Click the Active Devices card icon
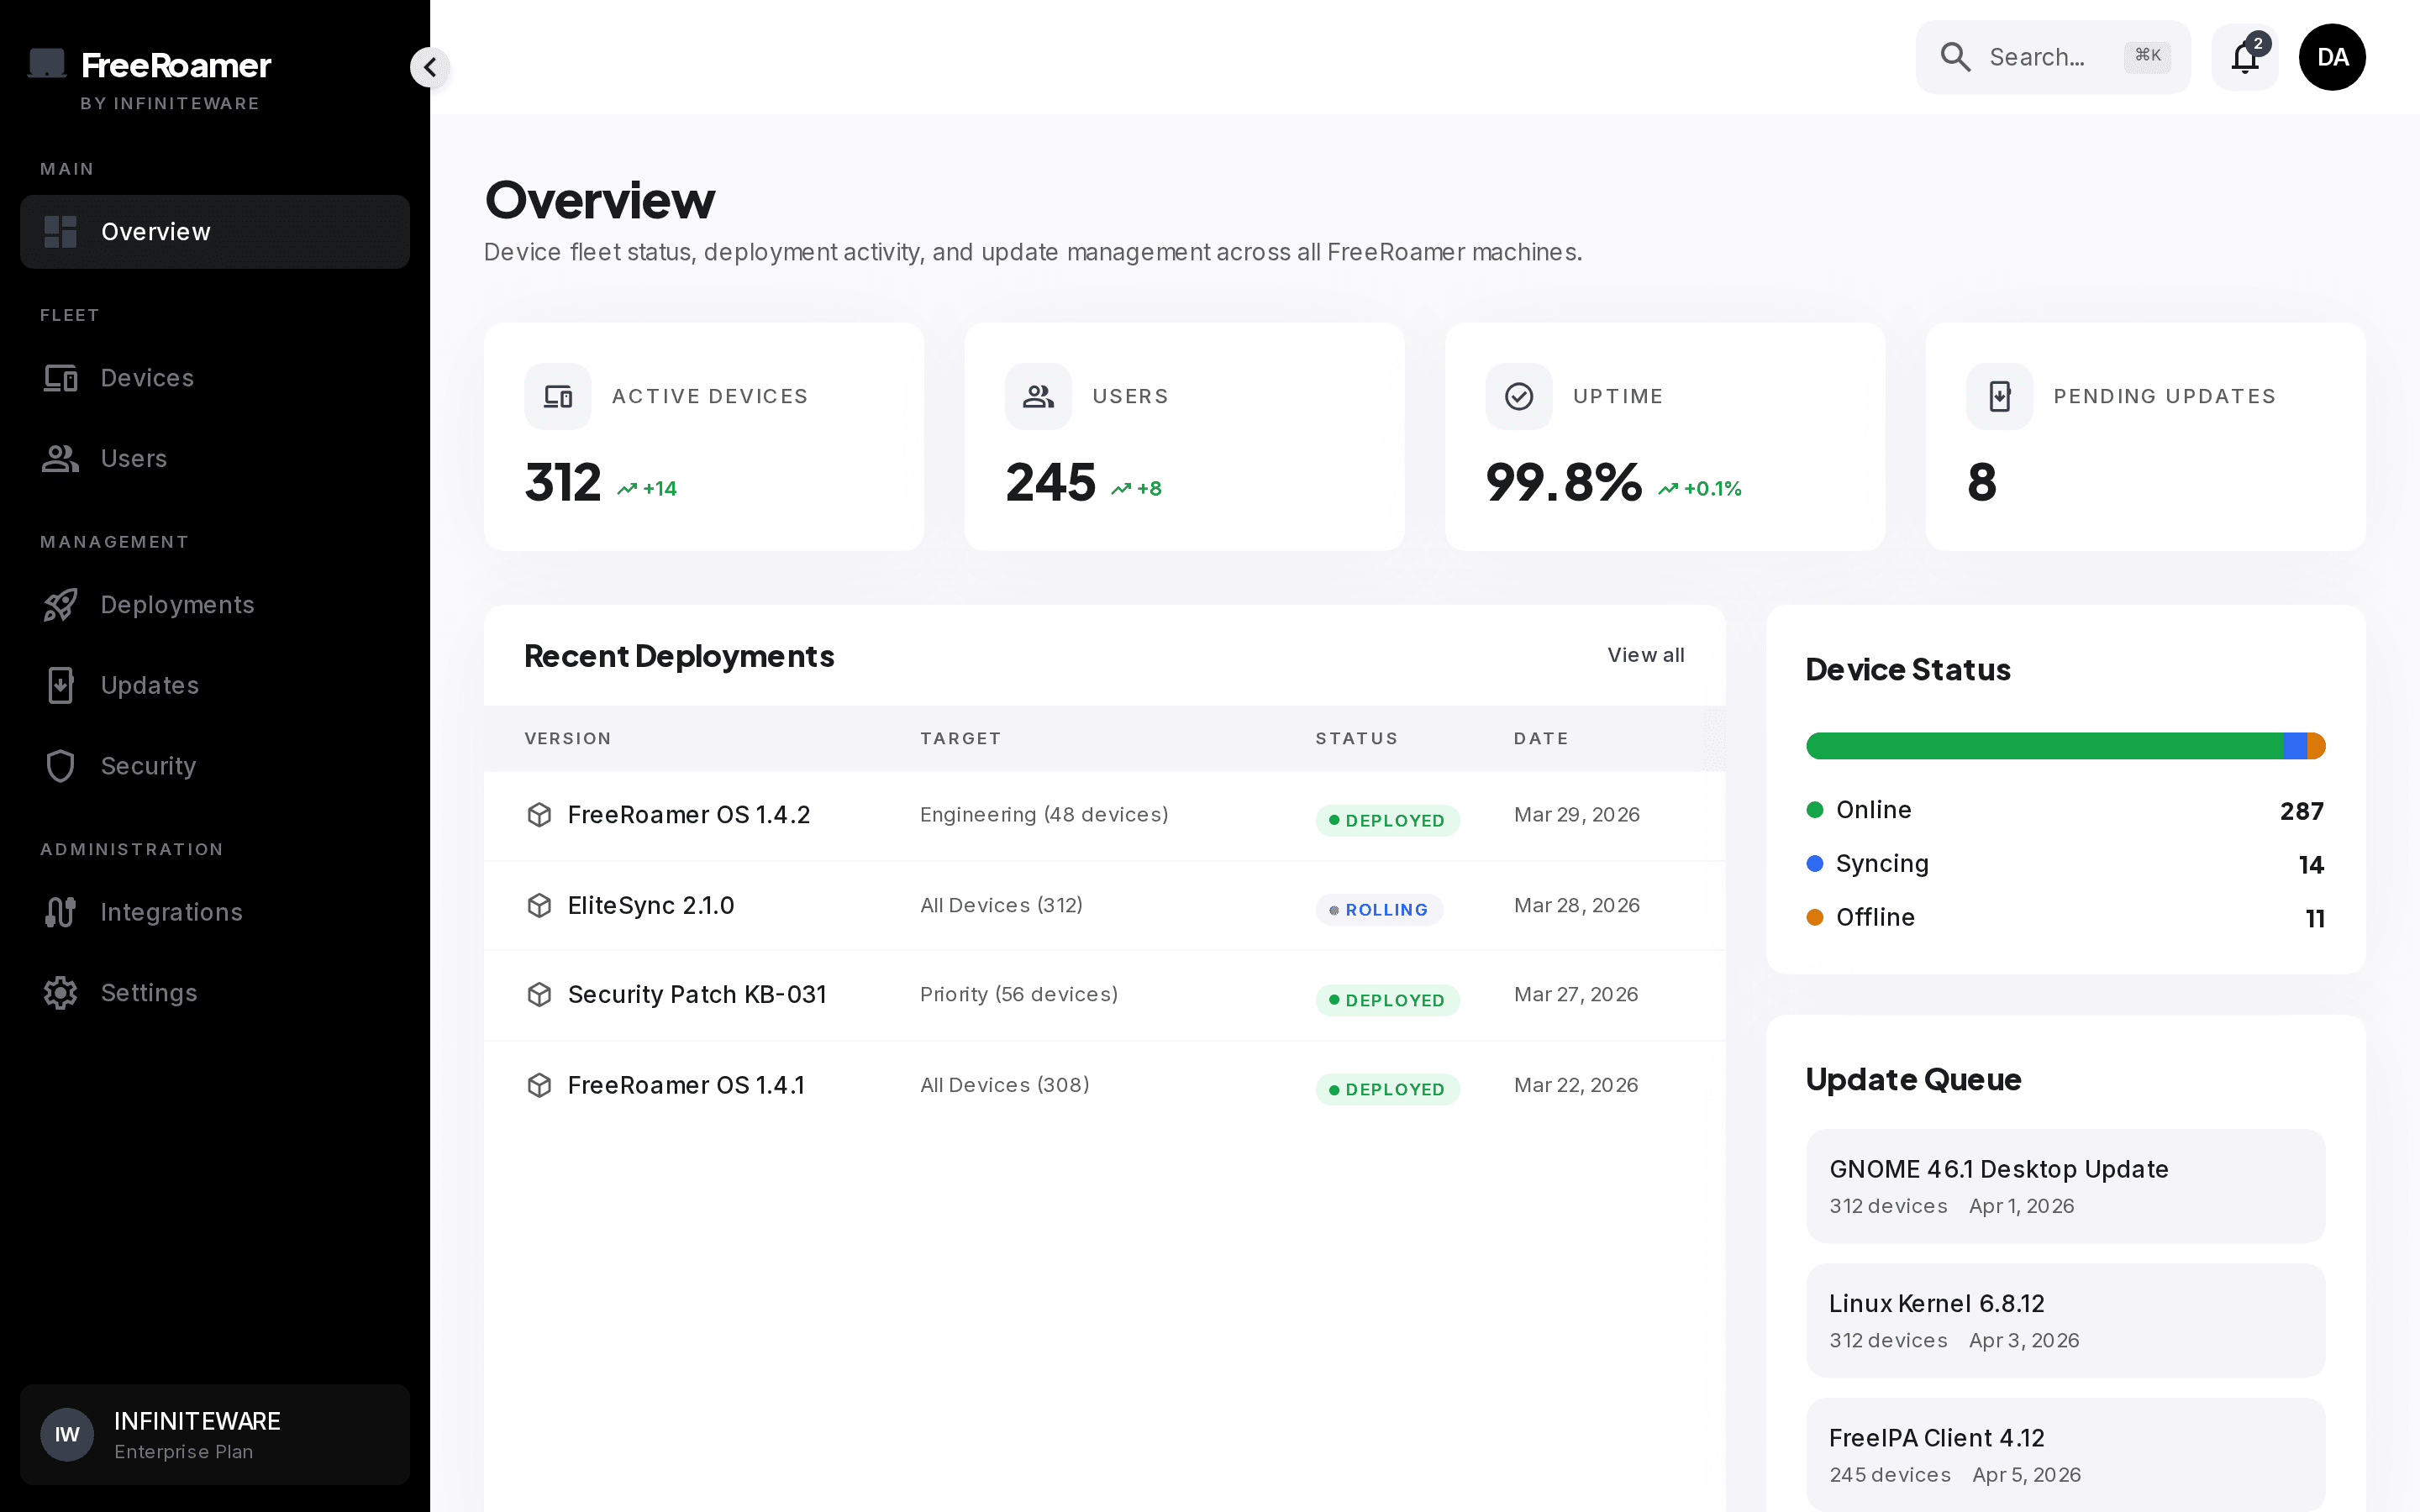The height and width of the screenshot is (1512, 2420). 558,396
